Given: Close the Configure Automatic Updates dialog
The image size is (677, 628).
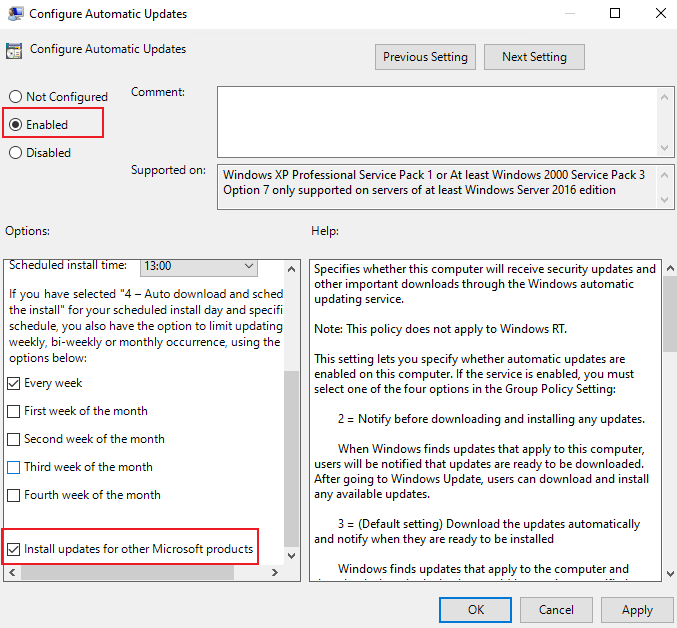Looking at the screenshot, I should 661,13.
